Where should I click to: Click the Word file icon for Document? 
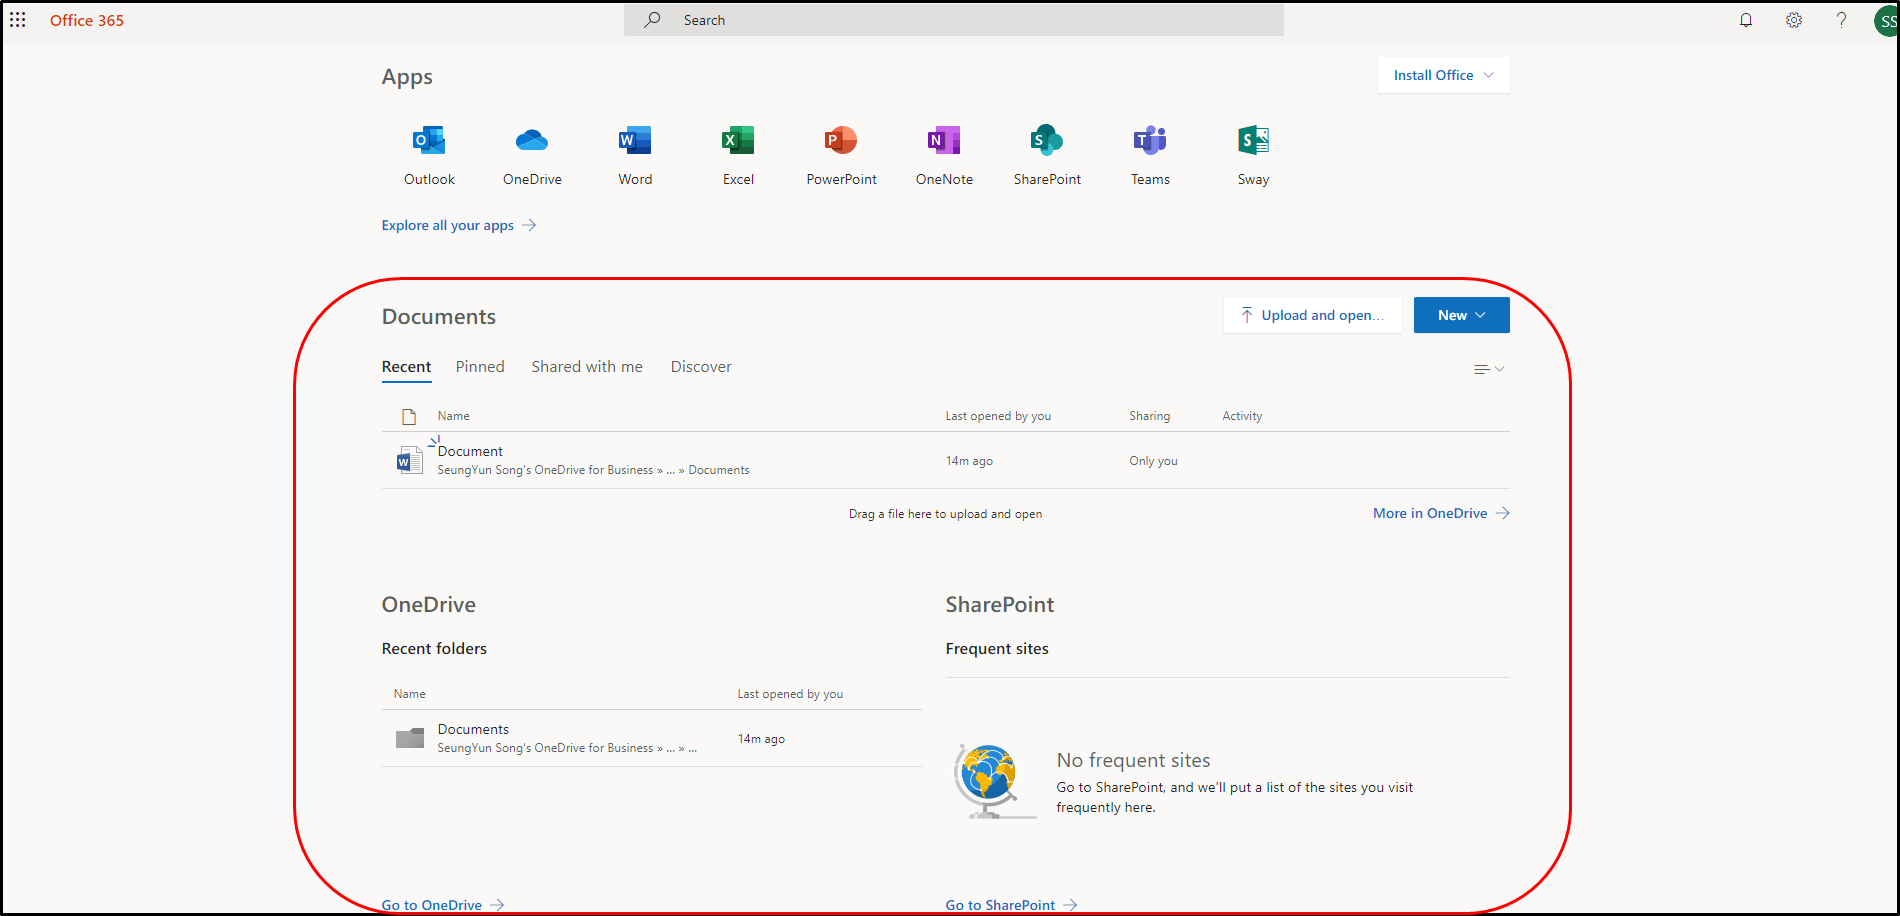point(409,460)
